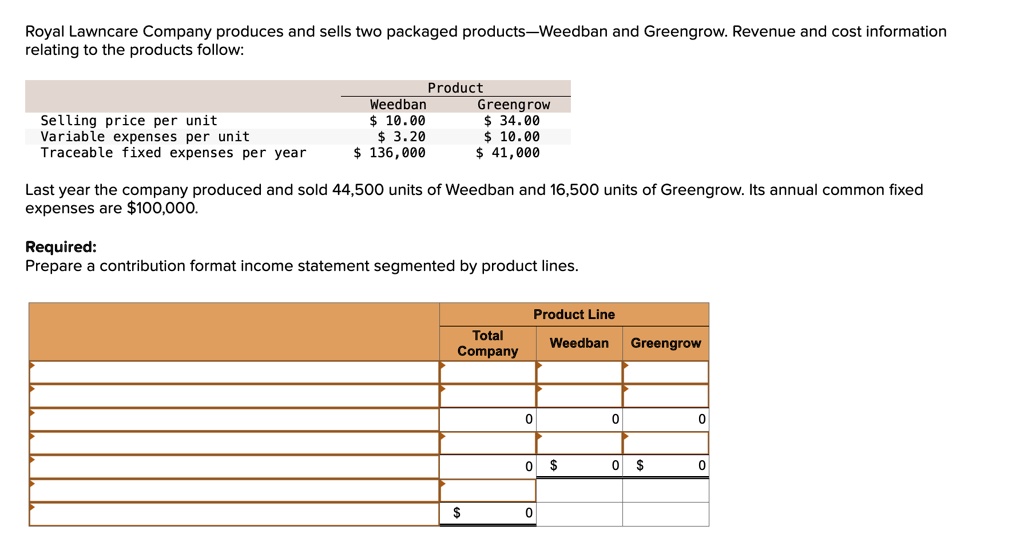Select fourth-row Total Company input cell

[488, 443]
